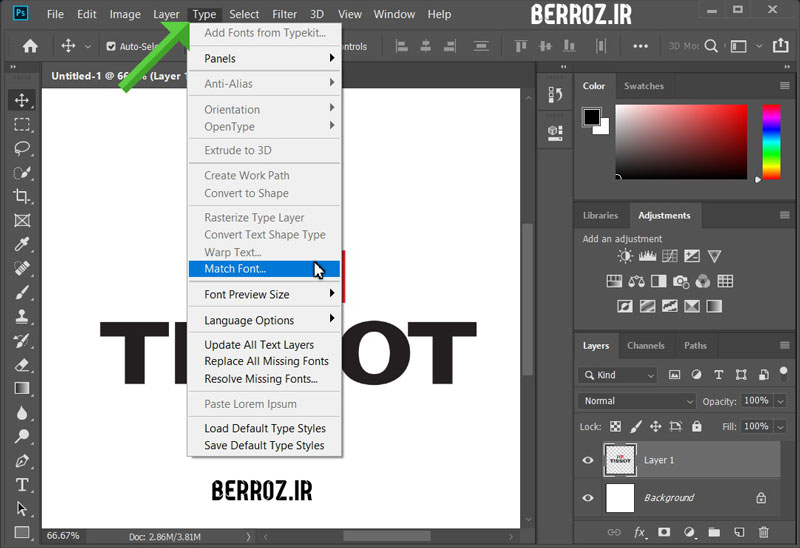This screenshot has width=800, height=548.
Task: Click the Home icon in options bar
Action: (30, 46)
